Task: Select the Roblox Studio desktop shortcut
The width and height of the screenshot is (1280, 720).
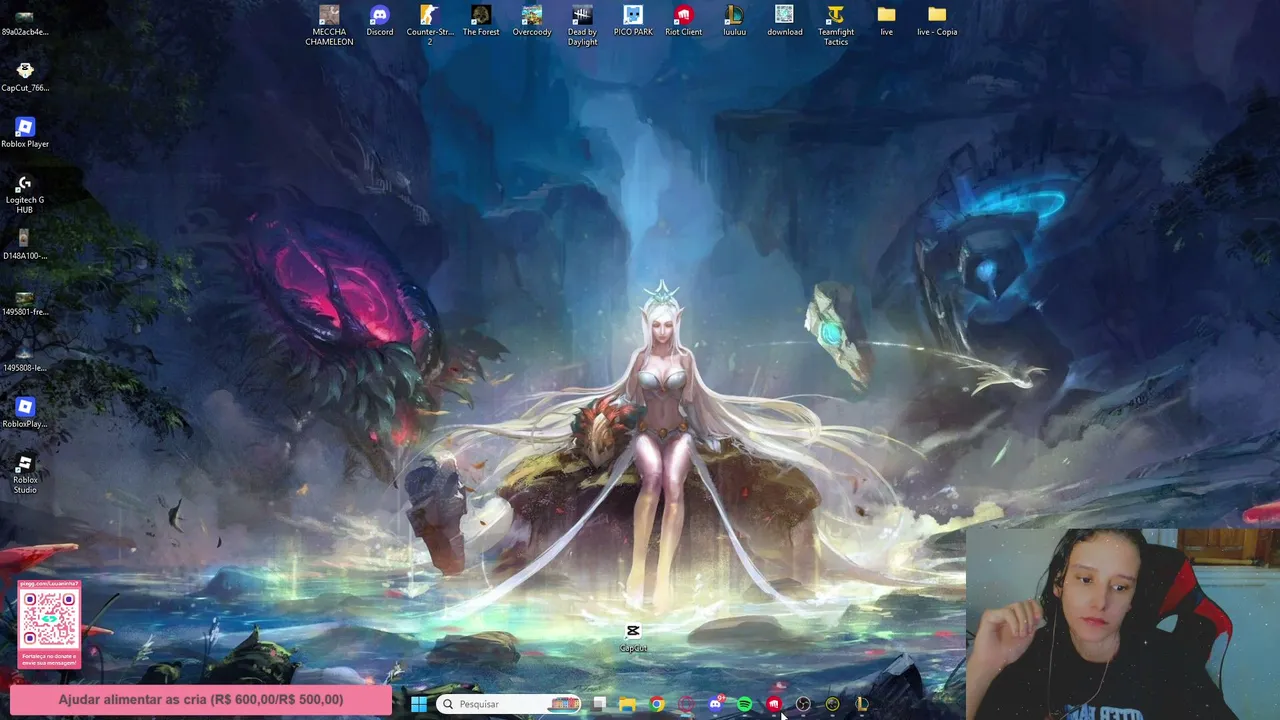Action: (25, 474)
